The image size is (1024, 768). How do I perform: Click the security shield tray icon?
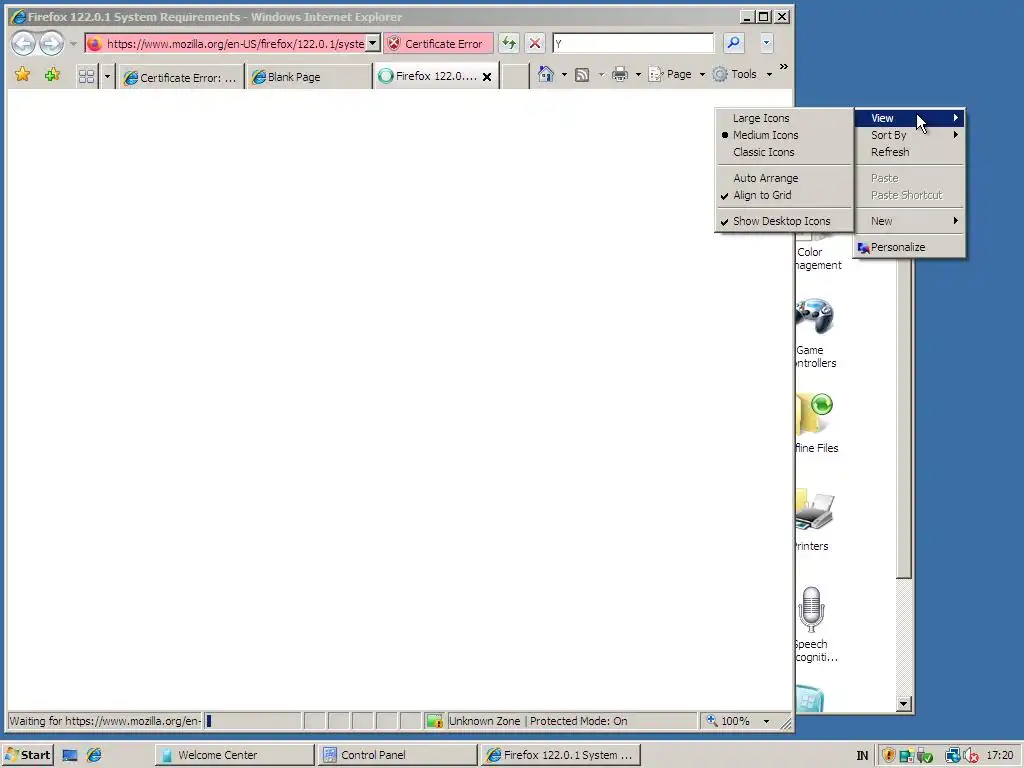(888, 756)
